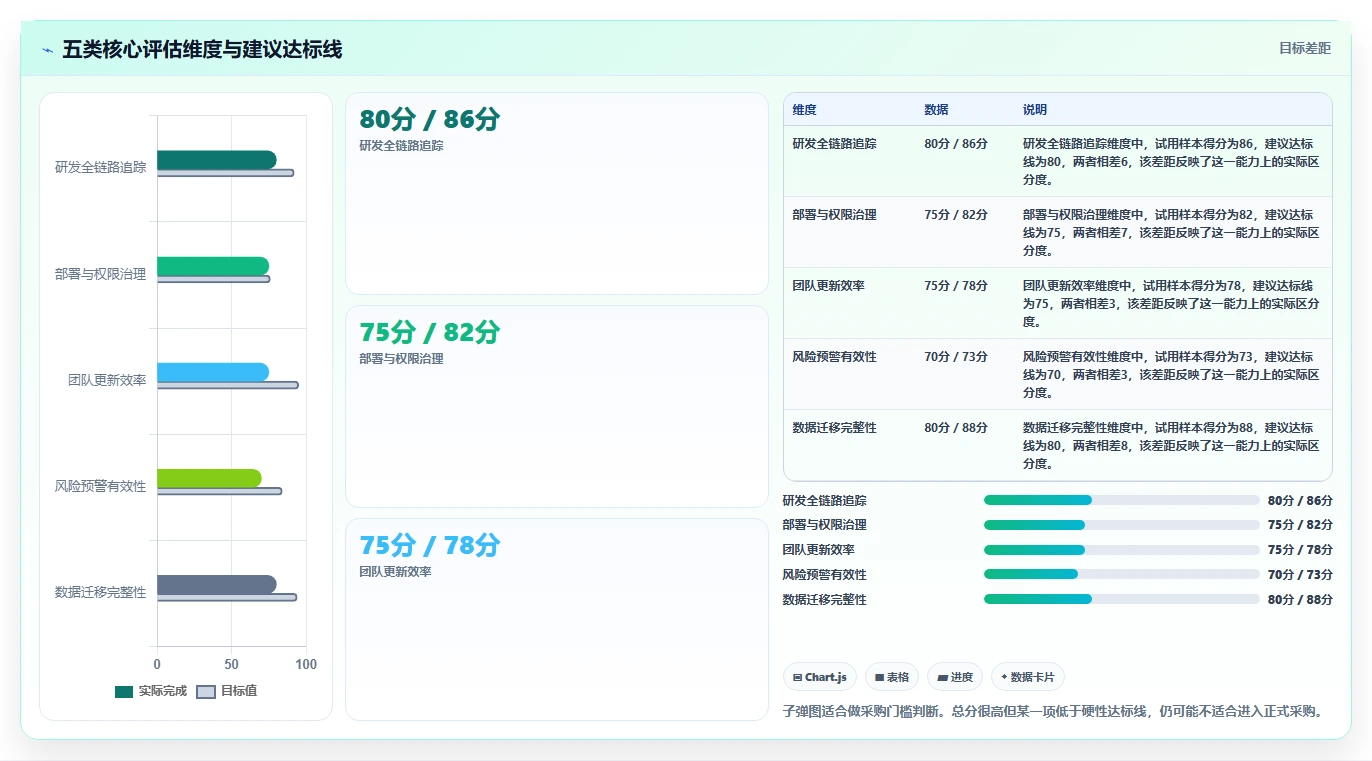
Task: Click the 风险预警有效性 progress bar
Action: [x=1122, y=574]
